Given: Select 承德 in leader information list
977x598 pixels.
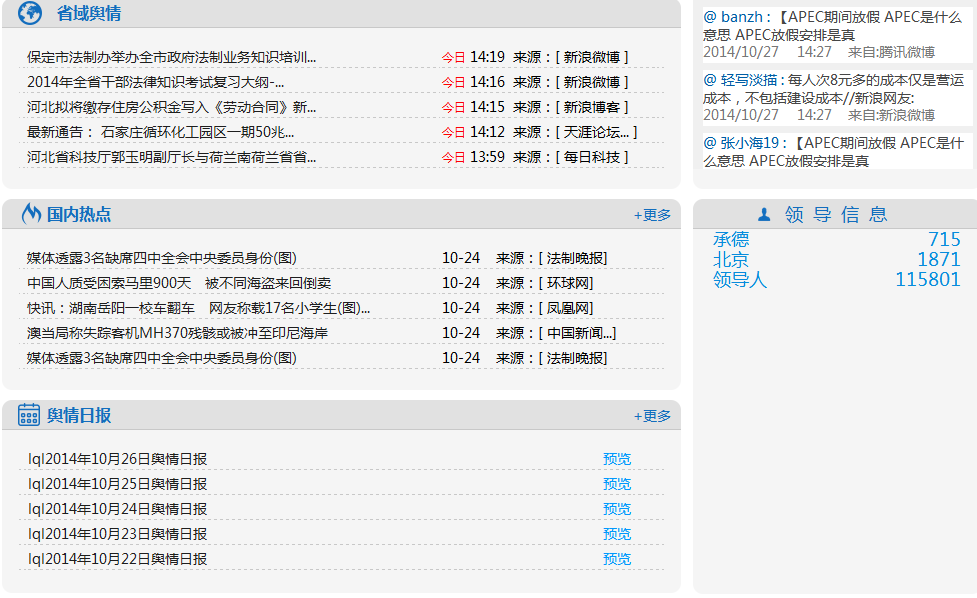Looking at the screenshot, I should pyautogui.click(x=730, y=239).
